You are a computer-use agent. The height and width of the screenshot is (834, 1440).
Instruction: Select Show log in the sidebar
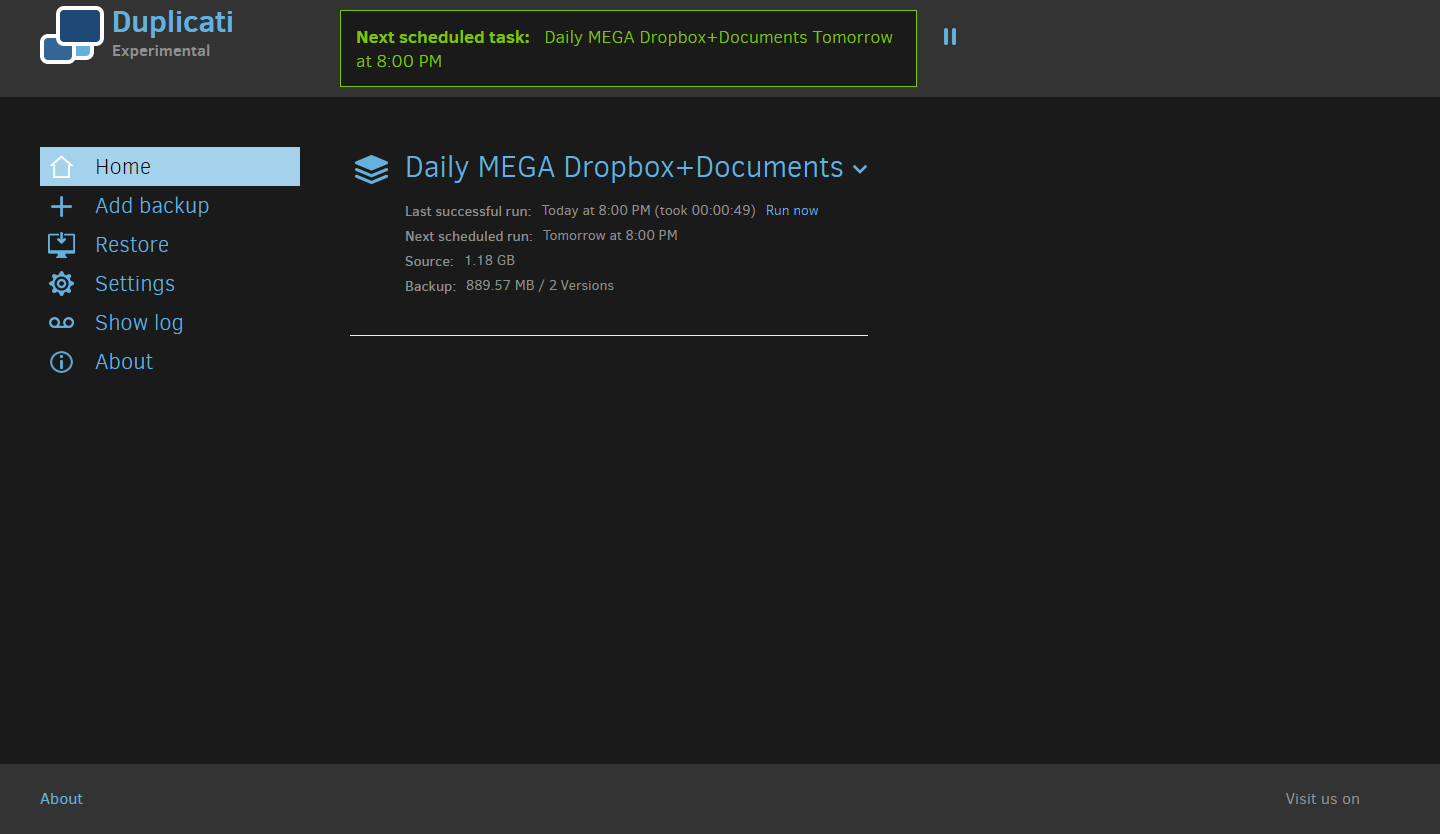click(170, 323)
